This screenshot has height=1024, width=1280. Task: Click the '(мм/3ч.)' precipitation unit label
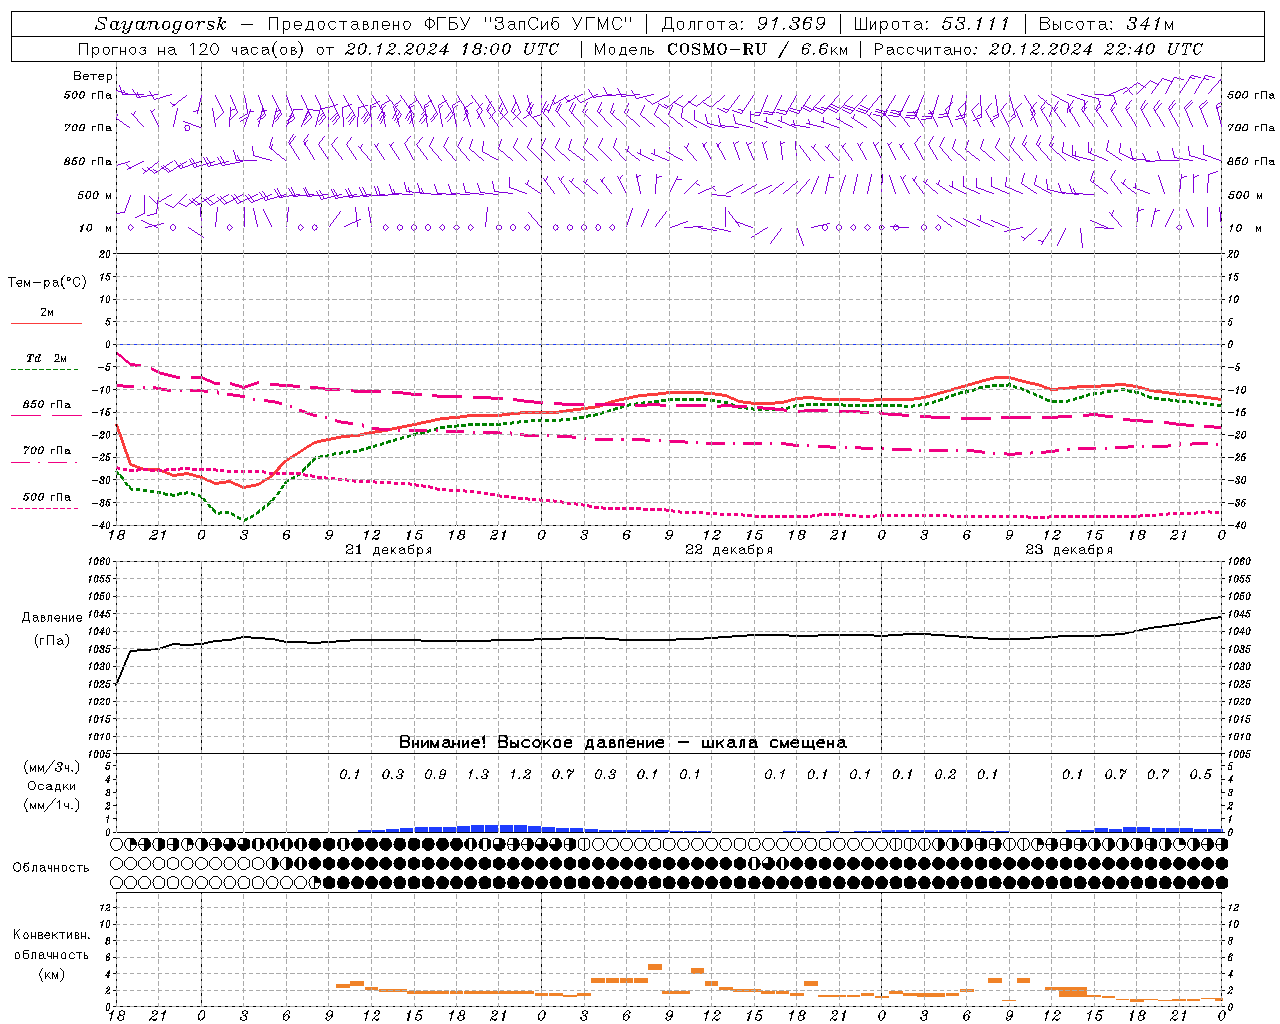point(51,767)
